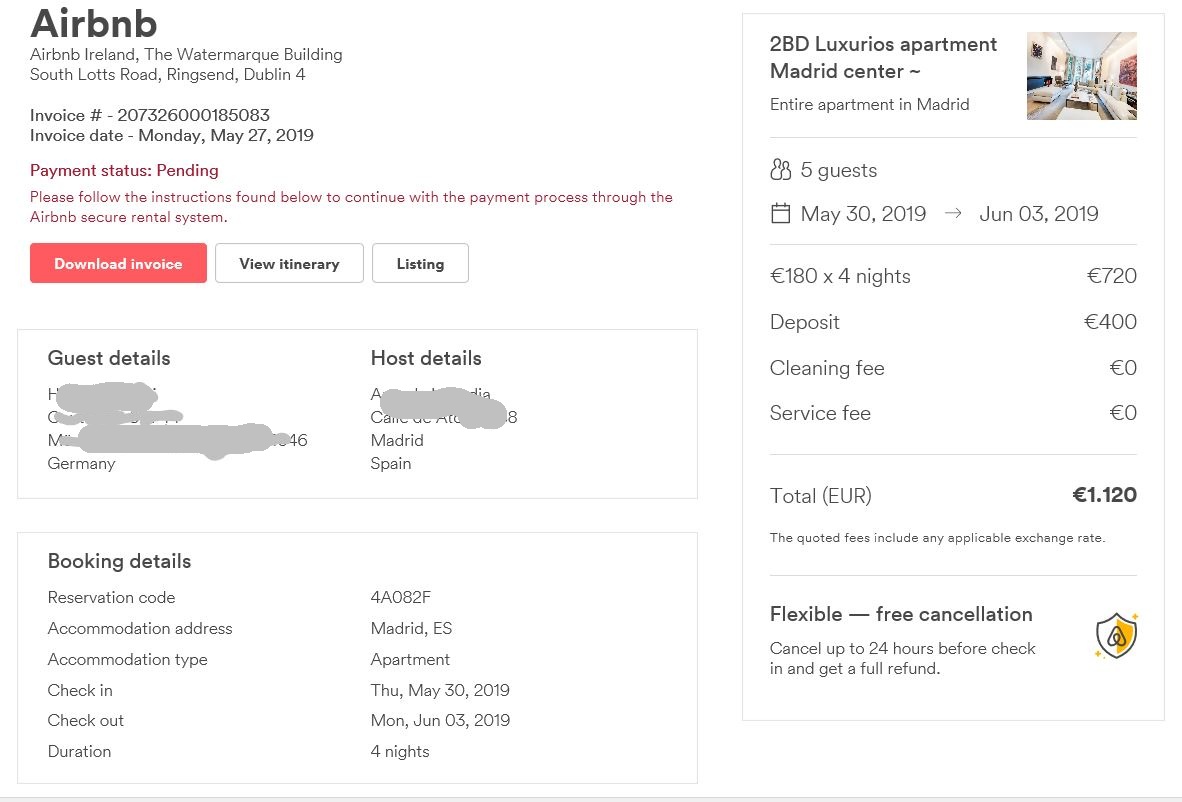Select the reservation code 4A082F
The height and width of the screenshot is (802, 1182).
[400, 597]
